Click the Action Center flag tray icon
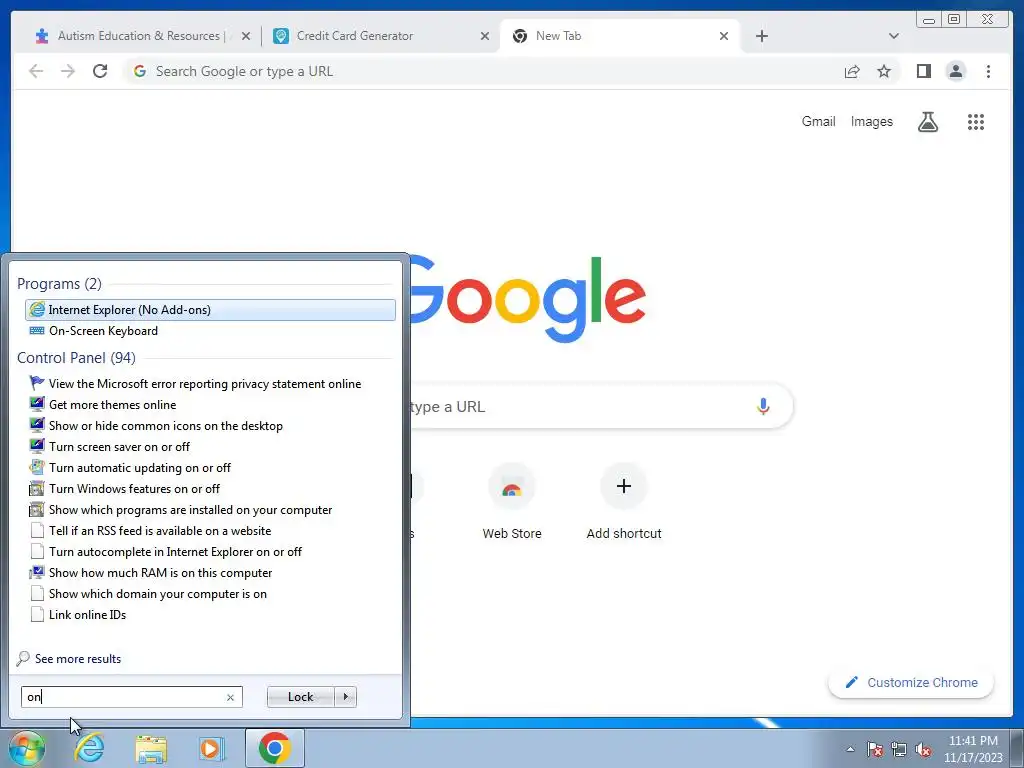 click(874, 749)
